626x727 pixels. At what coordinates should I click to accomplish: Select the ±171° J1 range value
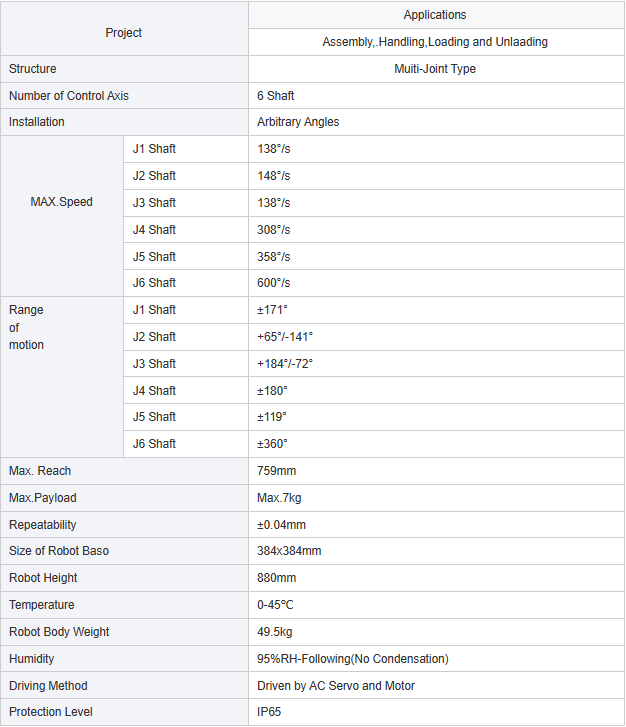(272, 310)
